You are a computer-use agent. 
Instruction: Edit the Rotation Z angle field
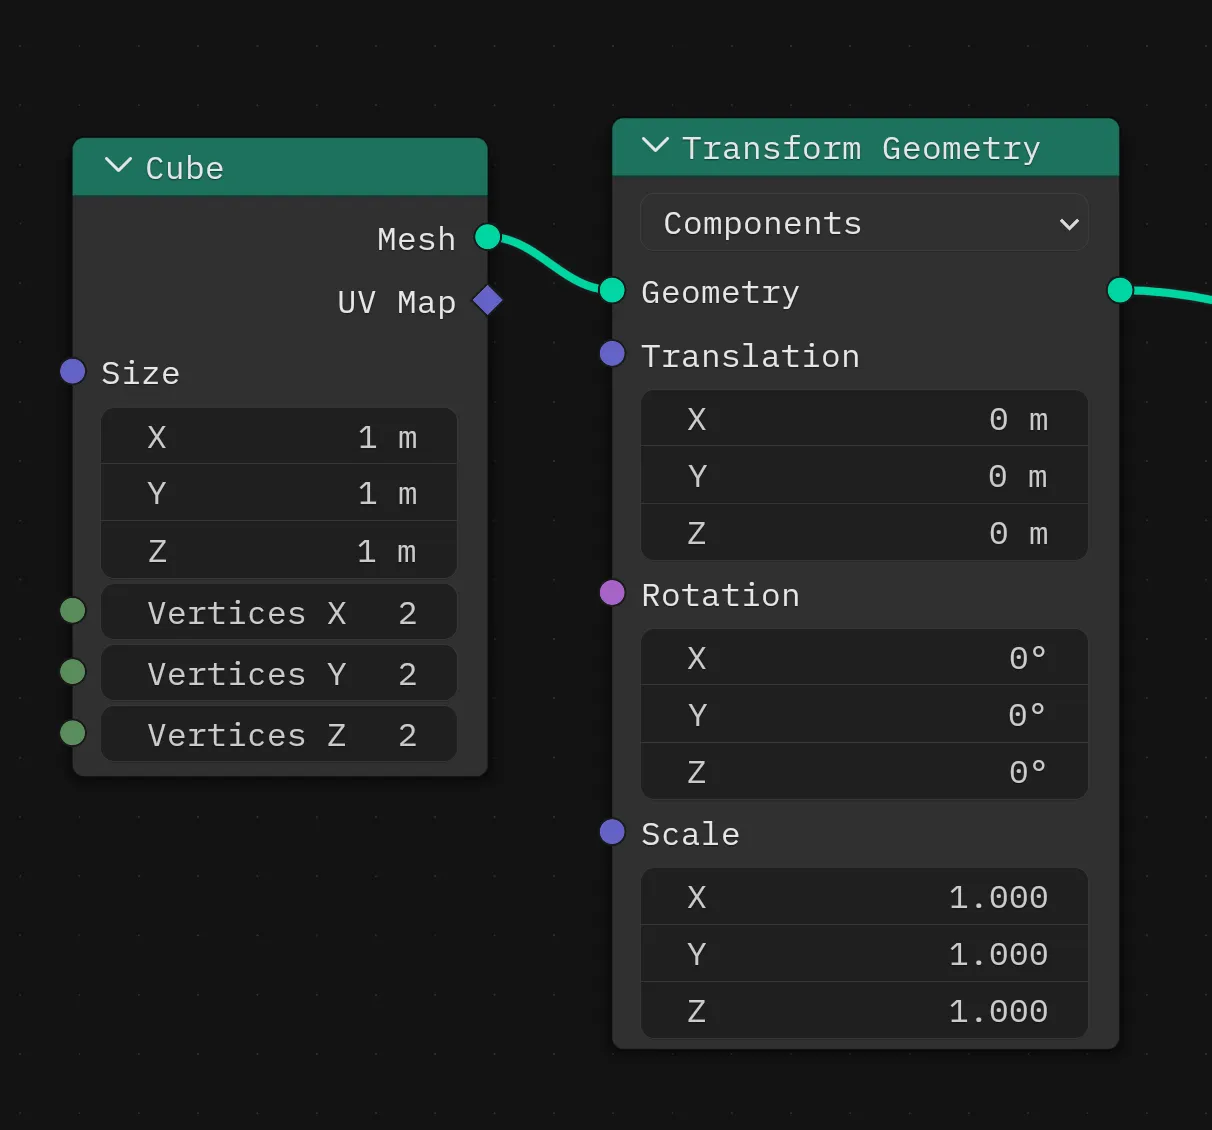click(x=863, y=771)
